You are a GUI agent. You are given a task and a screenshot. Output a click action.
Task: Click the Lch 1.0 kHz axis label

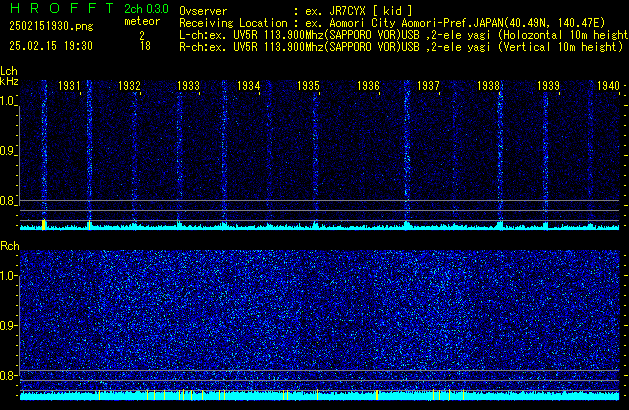pyautogui.click(x=8, y=101)
